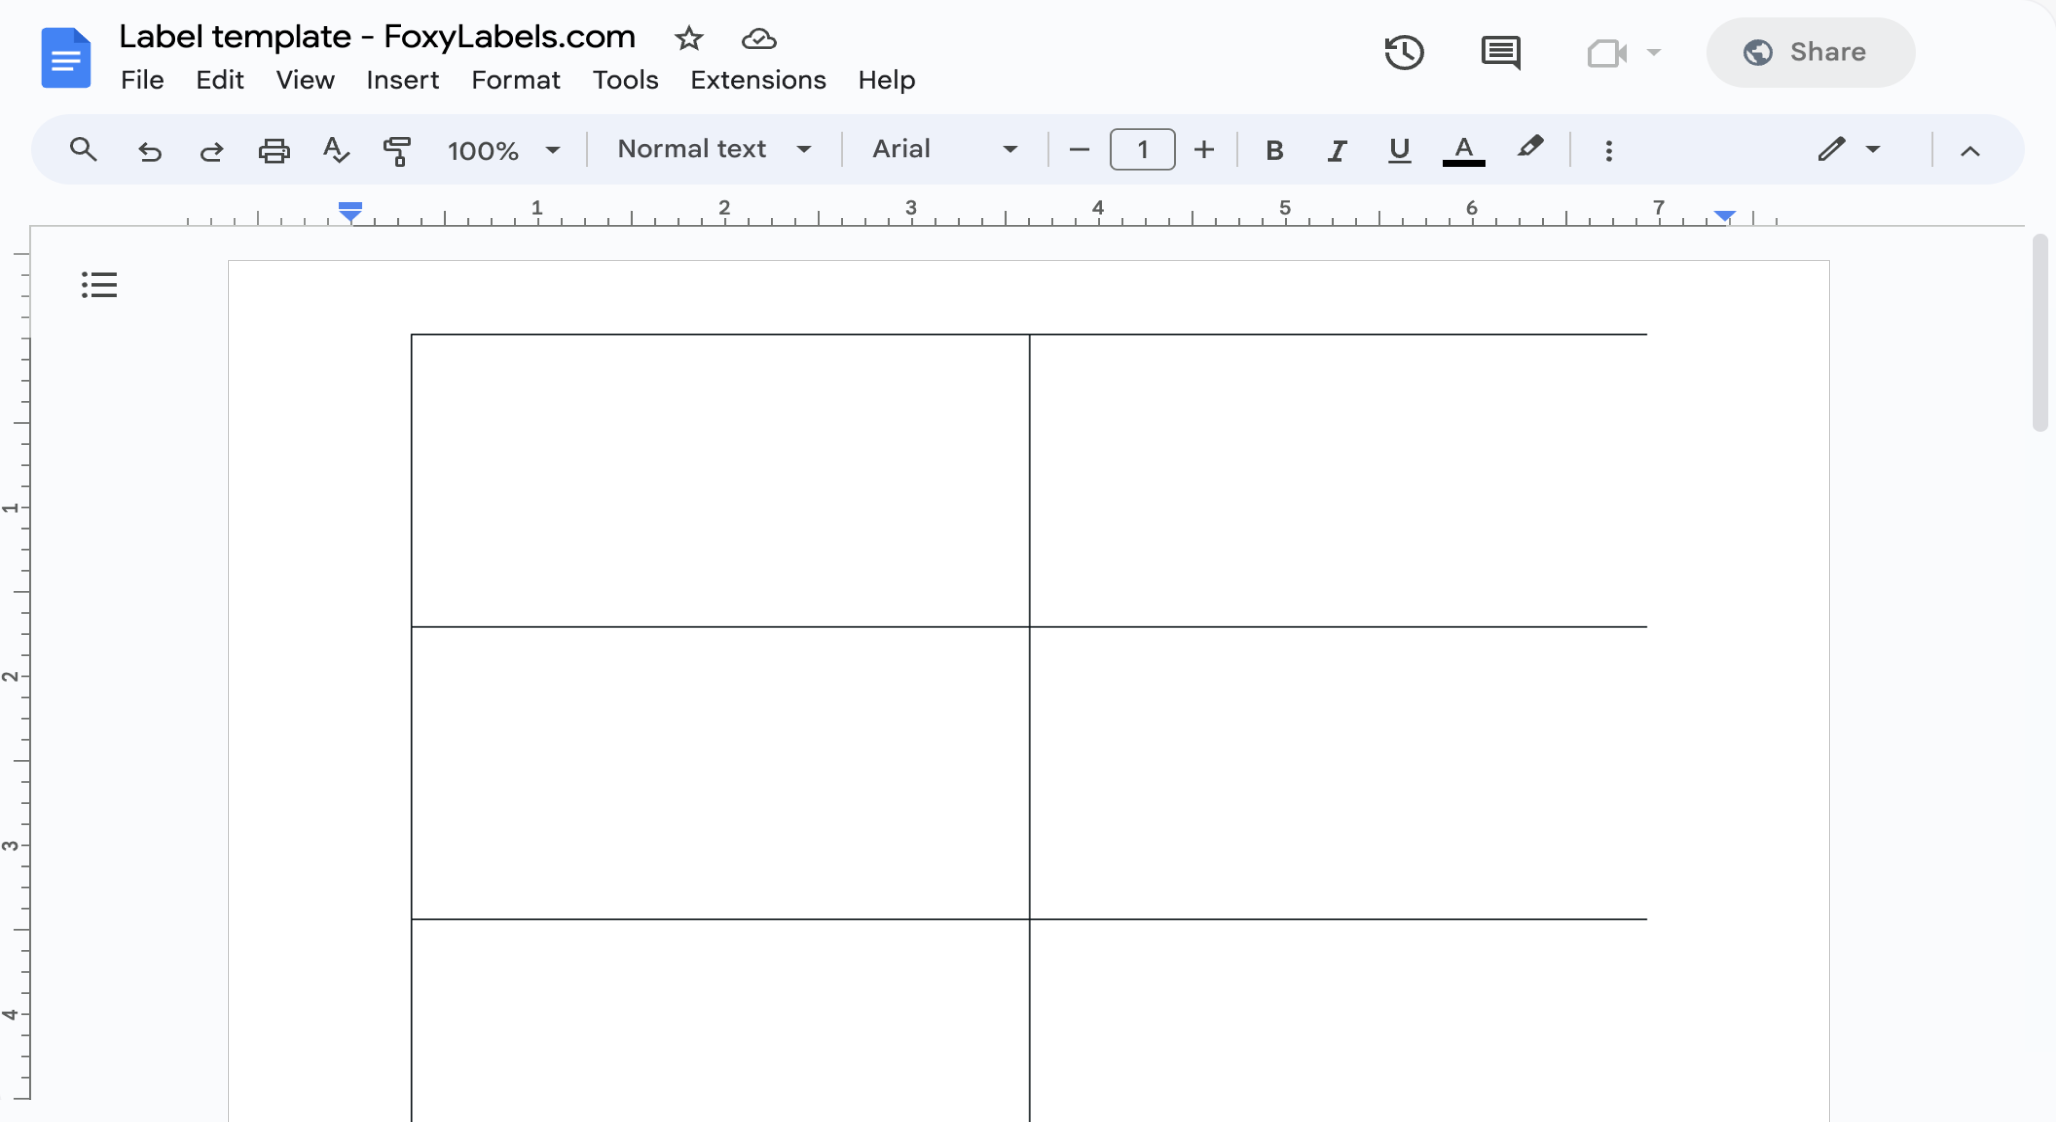Open the text color picker
The height and width of the screenshot is (1122, 2056).
pyautogui.click(x=1463, y=150)
